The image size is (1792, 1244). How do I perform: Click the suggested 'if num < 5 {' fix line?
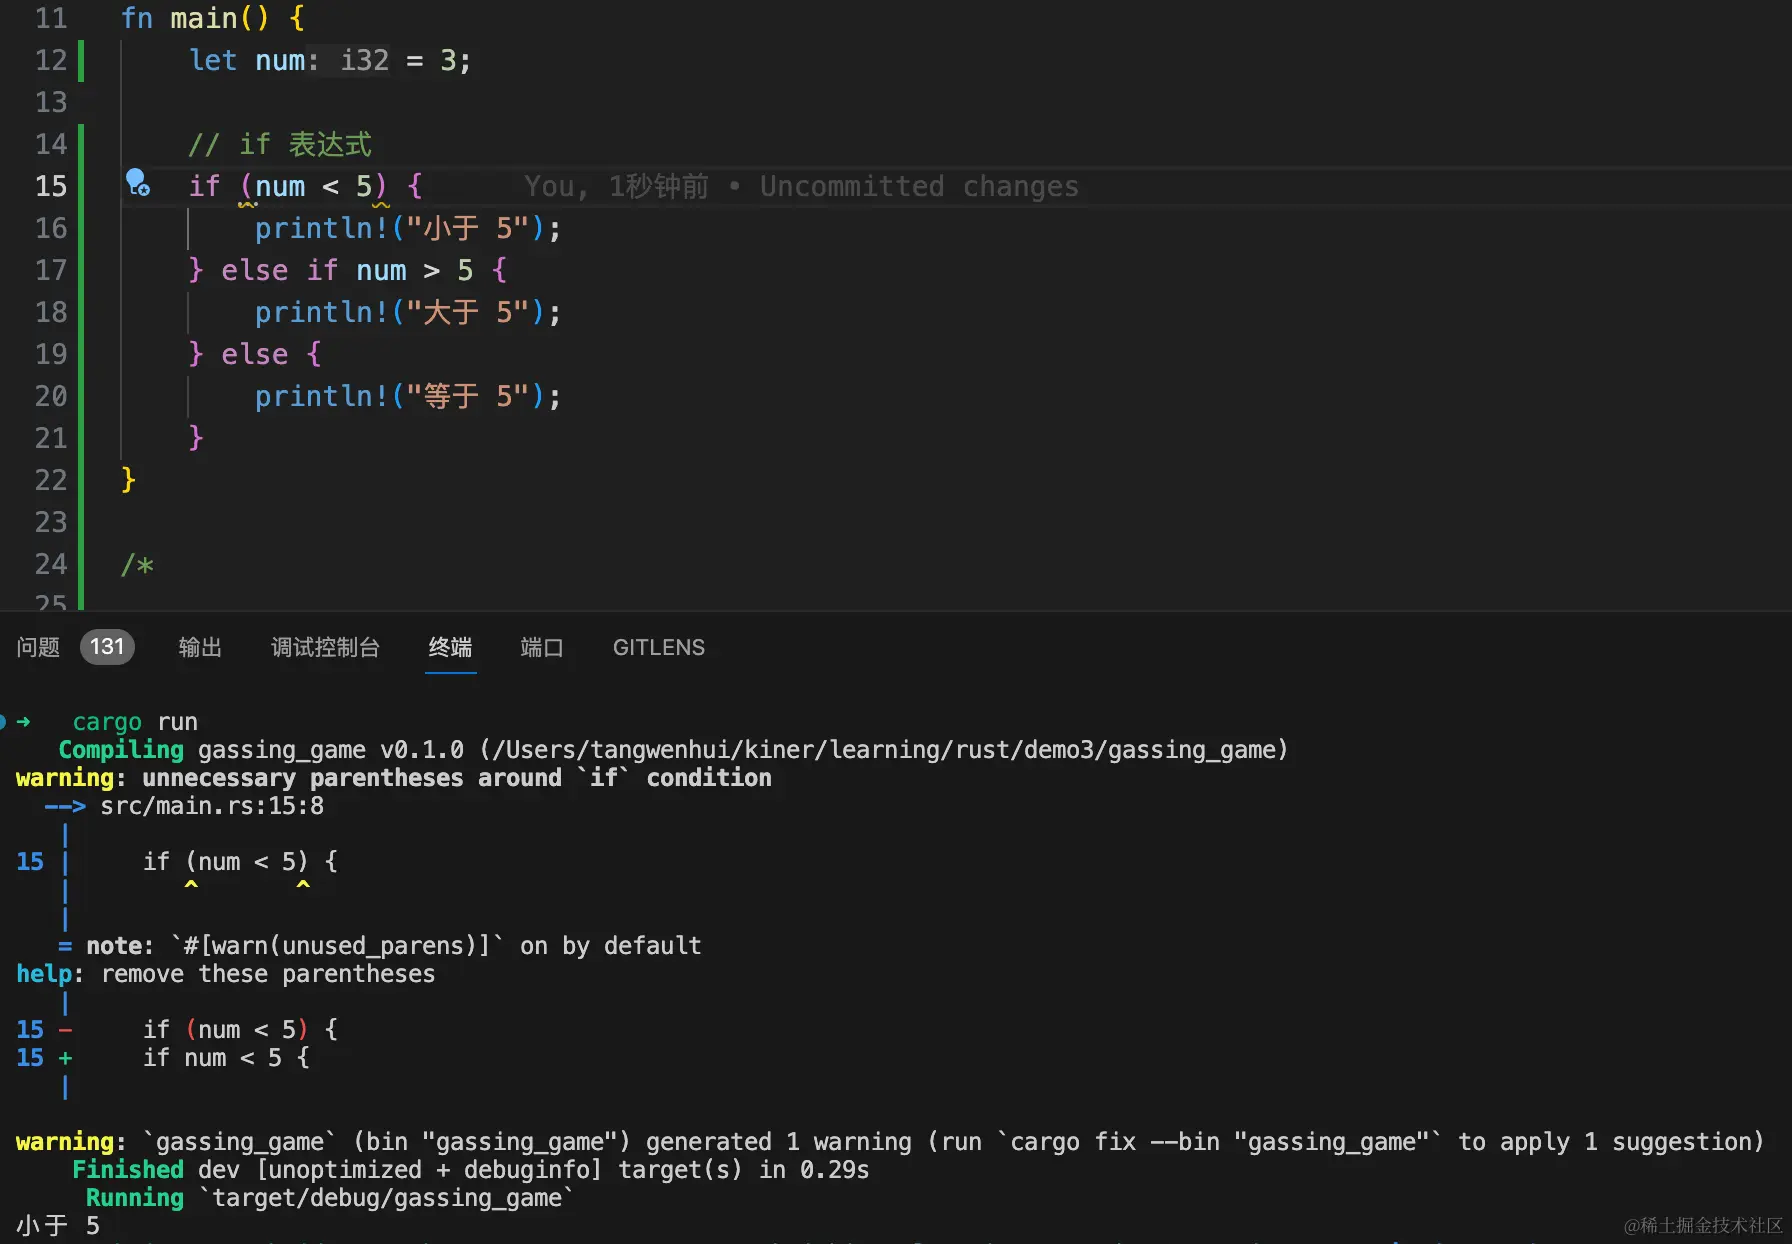226,1058
